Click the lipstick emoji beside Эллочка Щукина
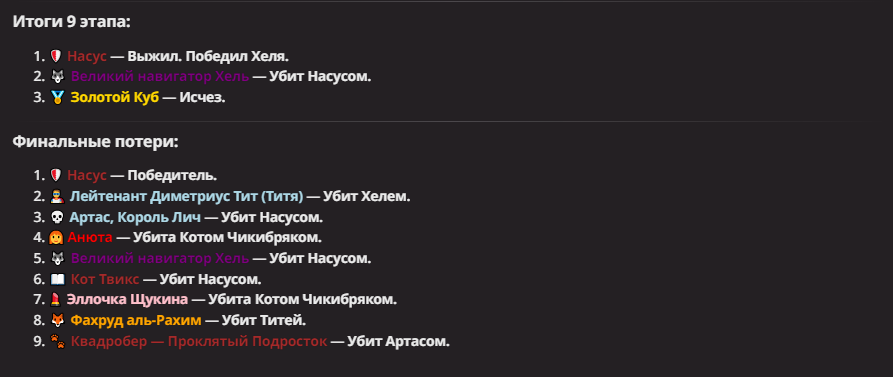This screenshot has height=377, width=893. 56,300
